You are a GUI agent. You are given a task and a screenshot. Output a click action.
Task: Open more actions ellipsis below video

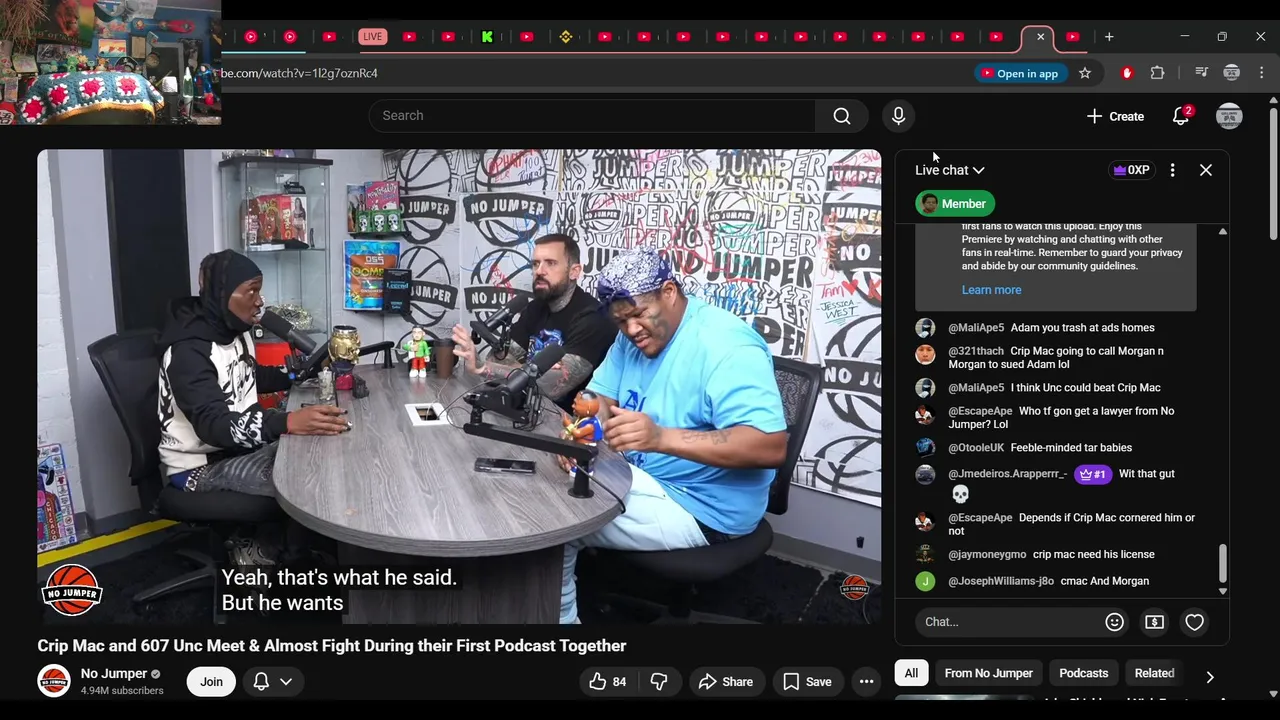point(866,682)
